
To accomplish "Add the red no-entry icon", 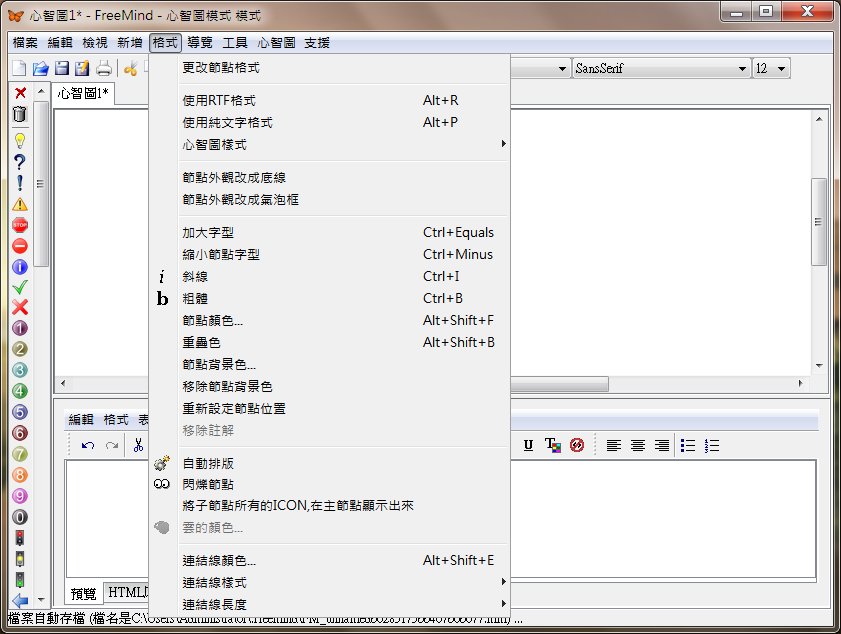I will (20, 246).
